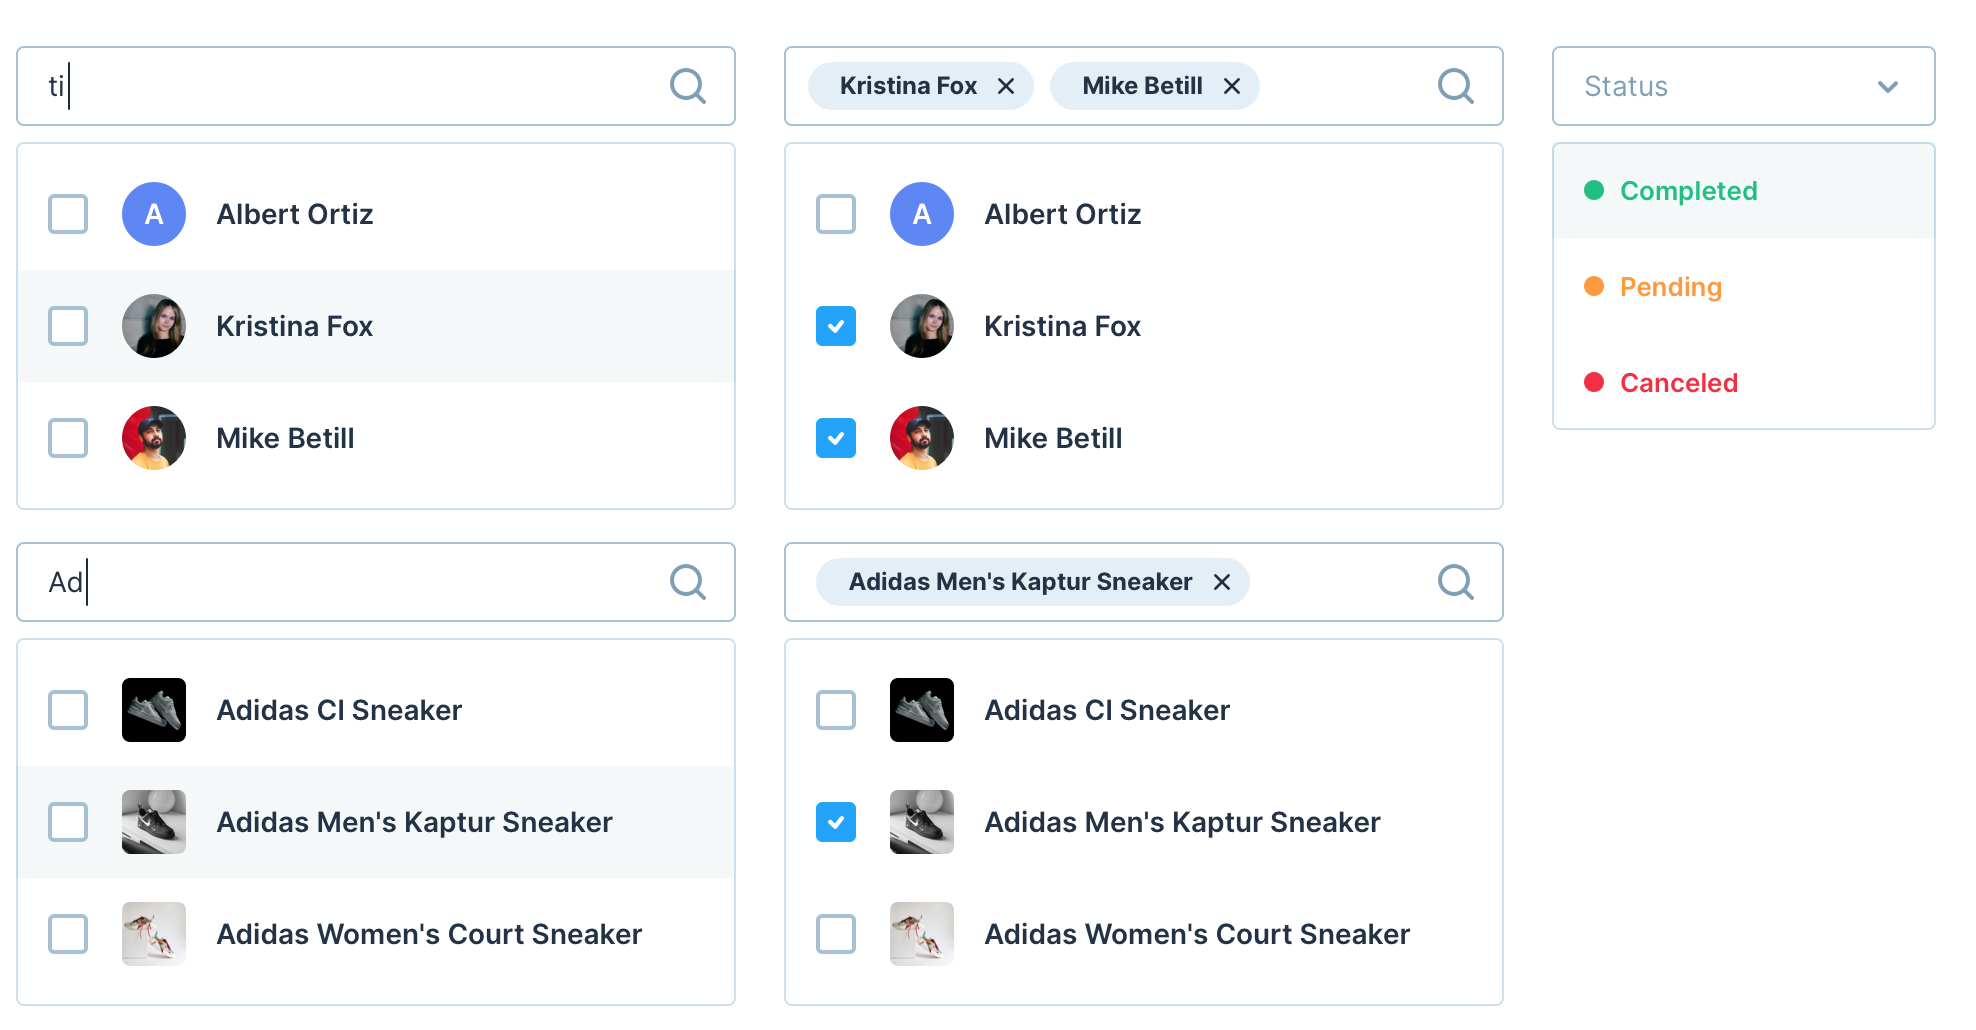1976x1030 pixels.
Task: Check Mike Betill in left user list
Action: pos(68,438)
